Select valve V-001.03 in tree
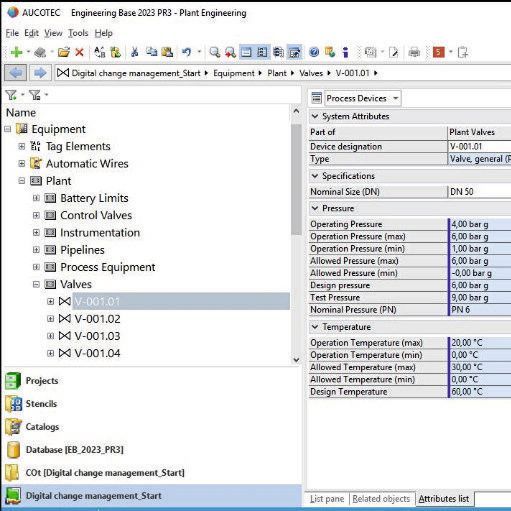 tap(97, 336)
